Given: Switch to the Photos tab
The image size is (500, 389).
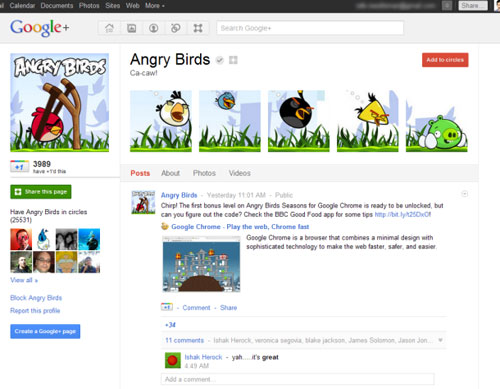Looking at the screenshot, I should pos(204,173).
